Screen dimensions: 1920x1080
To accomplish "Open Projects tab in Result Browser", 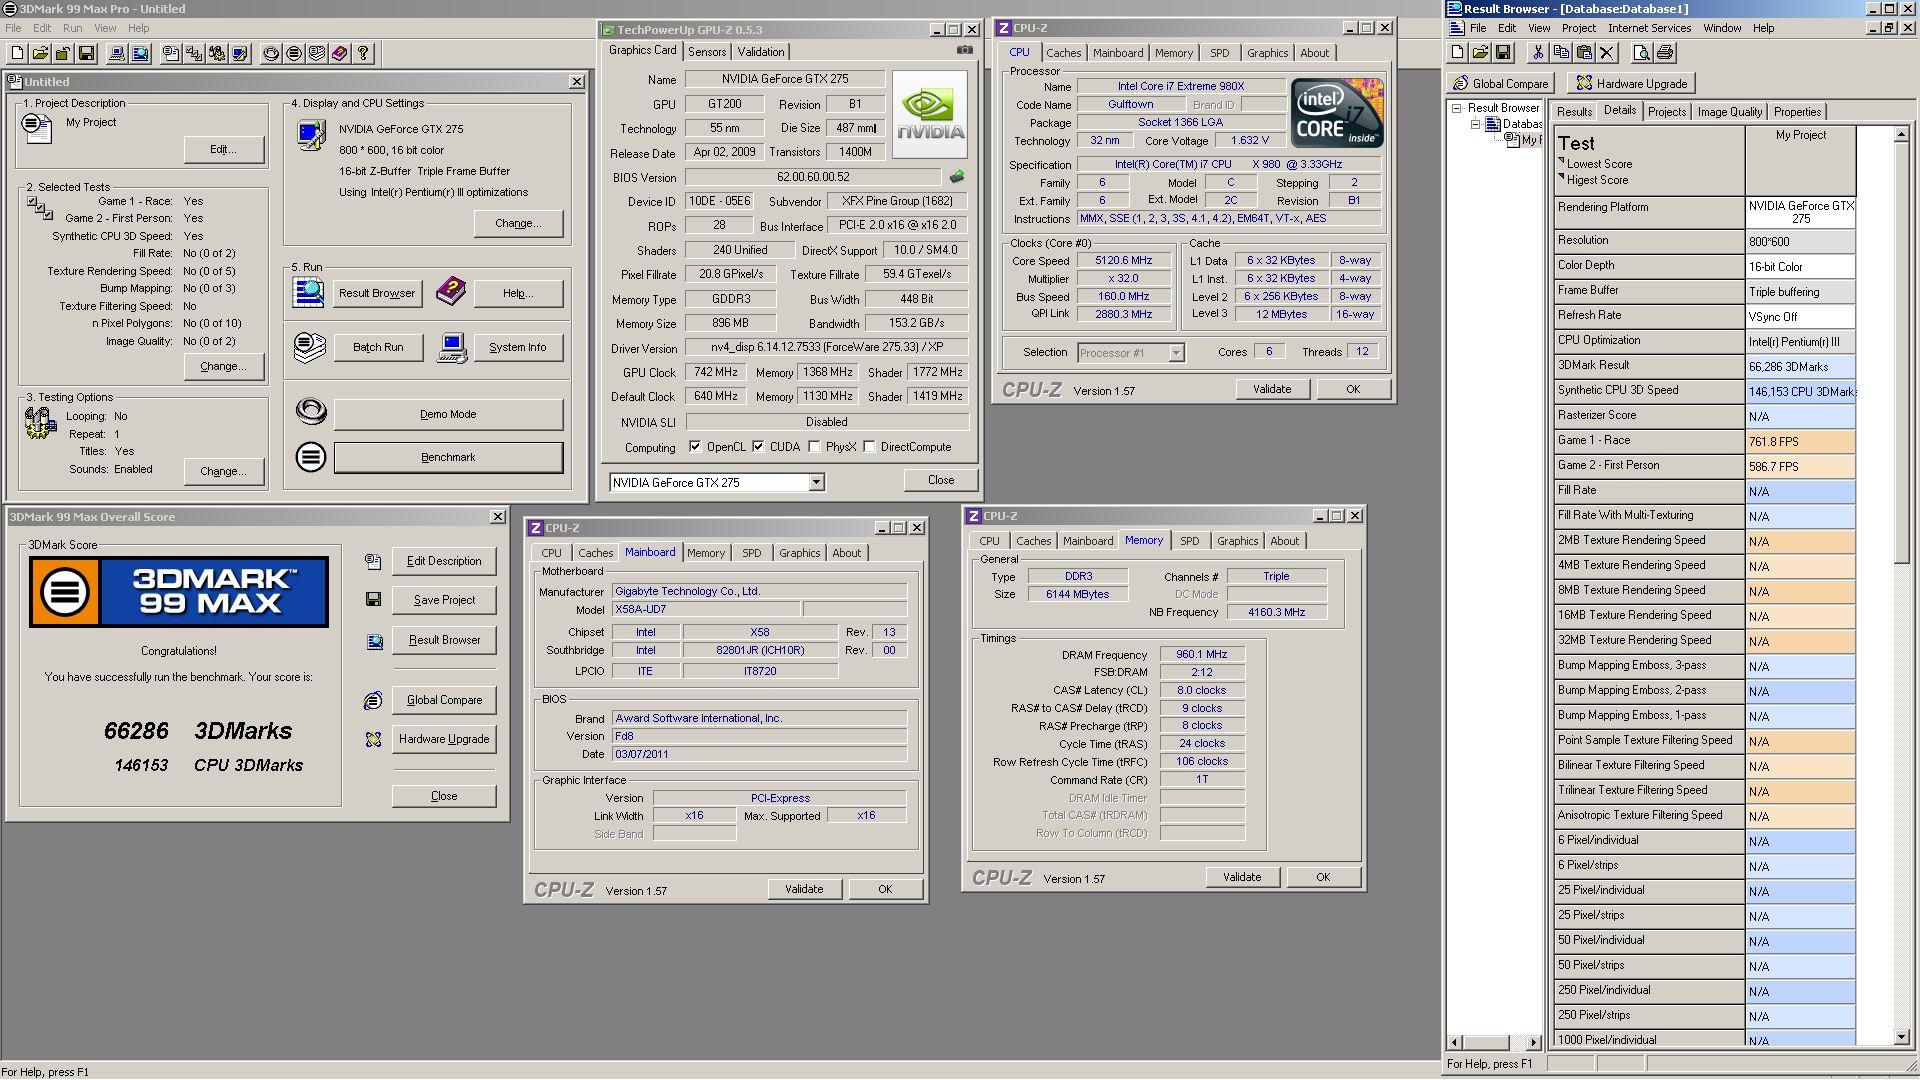I will [1667, 112].
